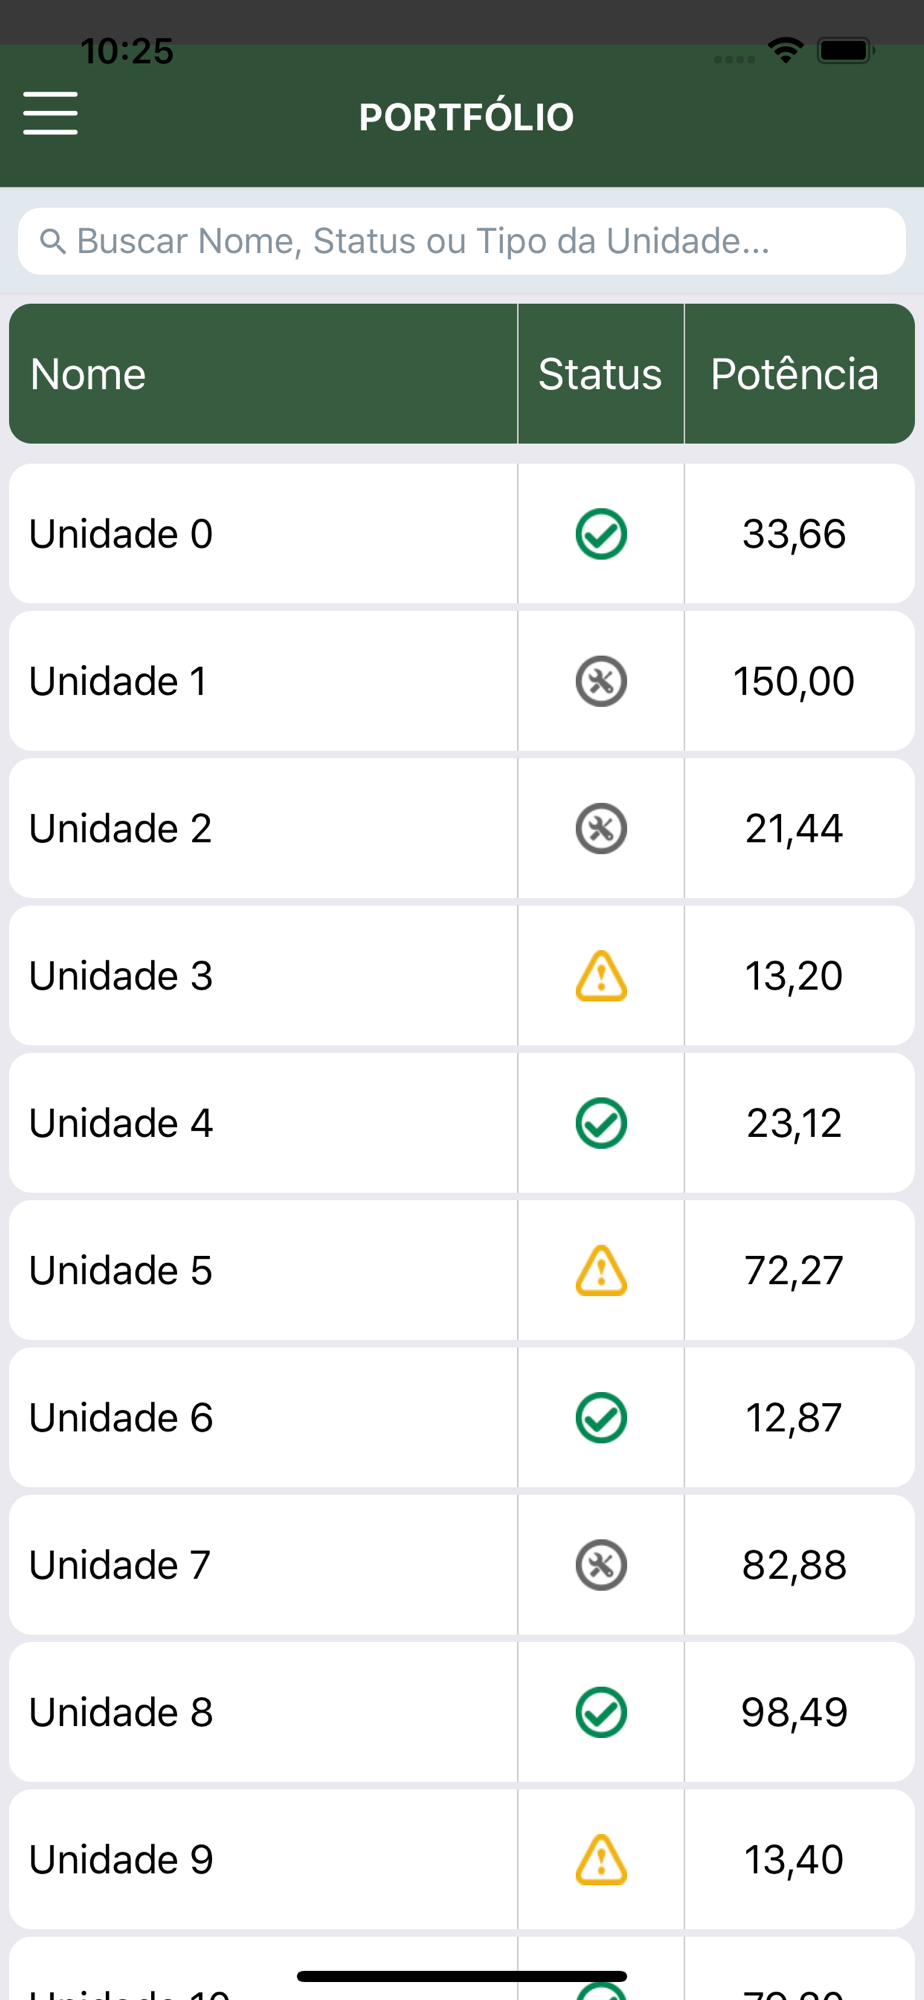The image size is (924, 2000).
Task: Sort by the Status column header
Action: tap(600, 374)
